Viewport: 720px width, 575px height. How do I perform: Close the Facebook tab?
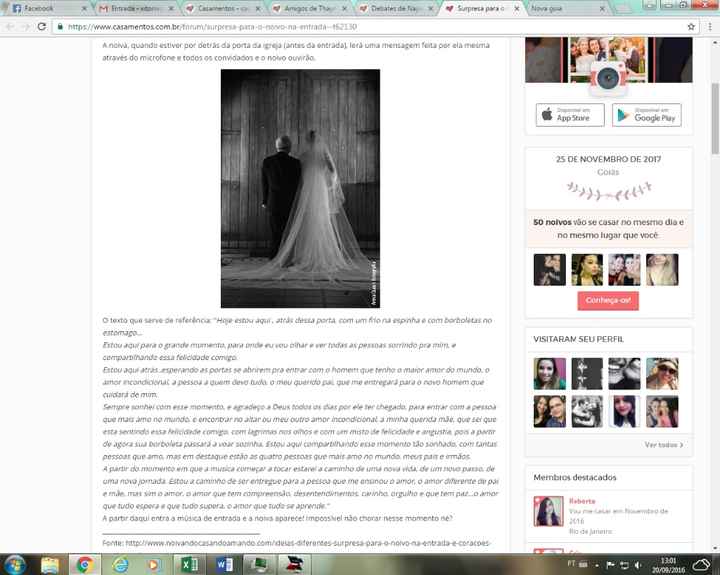(x=84, y=9)
